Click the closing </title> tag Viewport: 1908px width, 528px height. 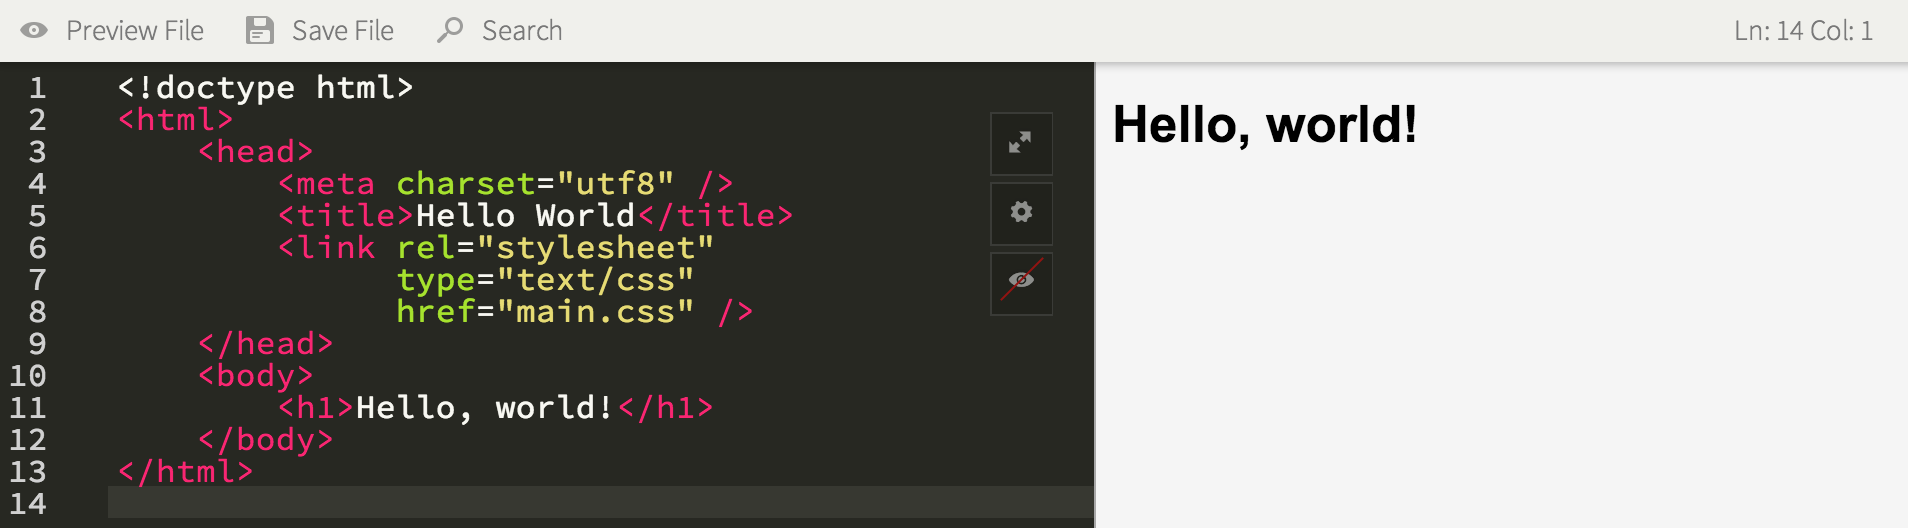[x=715, y=216]
